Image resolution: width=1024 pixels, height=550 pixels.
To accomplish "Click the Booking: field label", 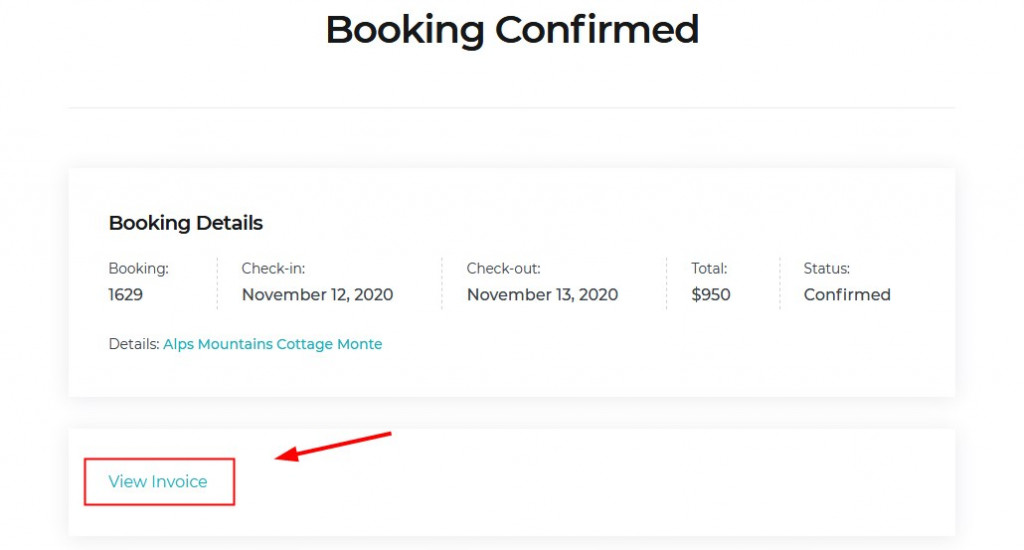I will tap(138, 269).
